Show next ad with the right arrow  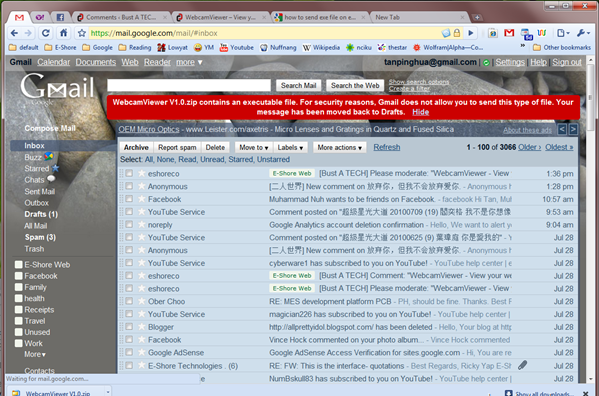[x=573, y=129]
